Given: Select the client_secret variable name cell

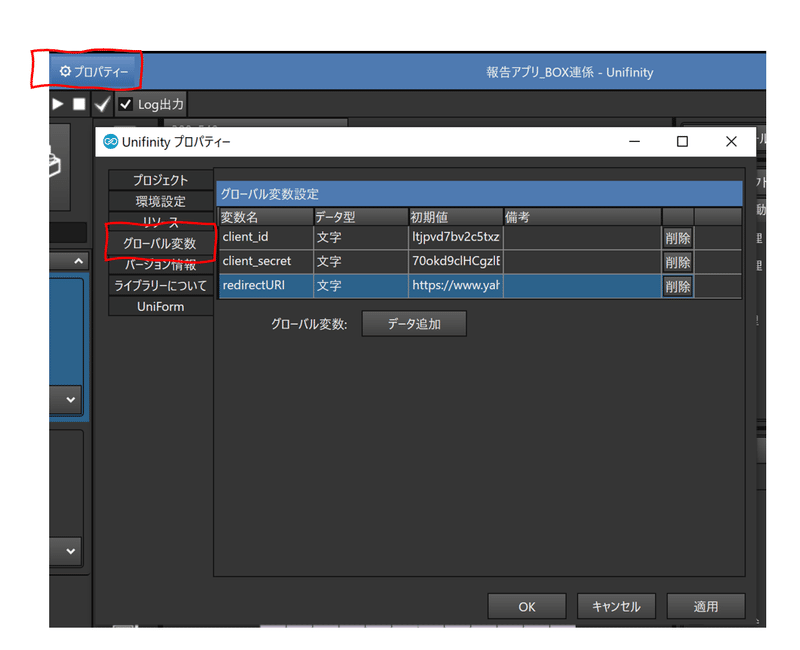Looking at the screenshot, I should point(265,262).
